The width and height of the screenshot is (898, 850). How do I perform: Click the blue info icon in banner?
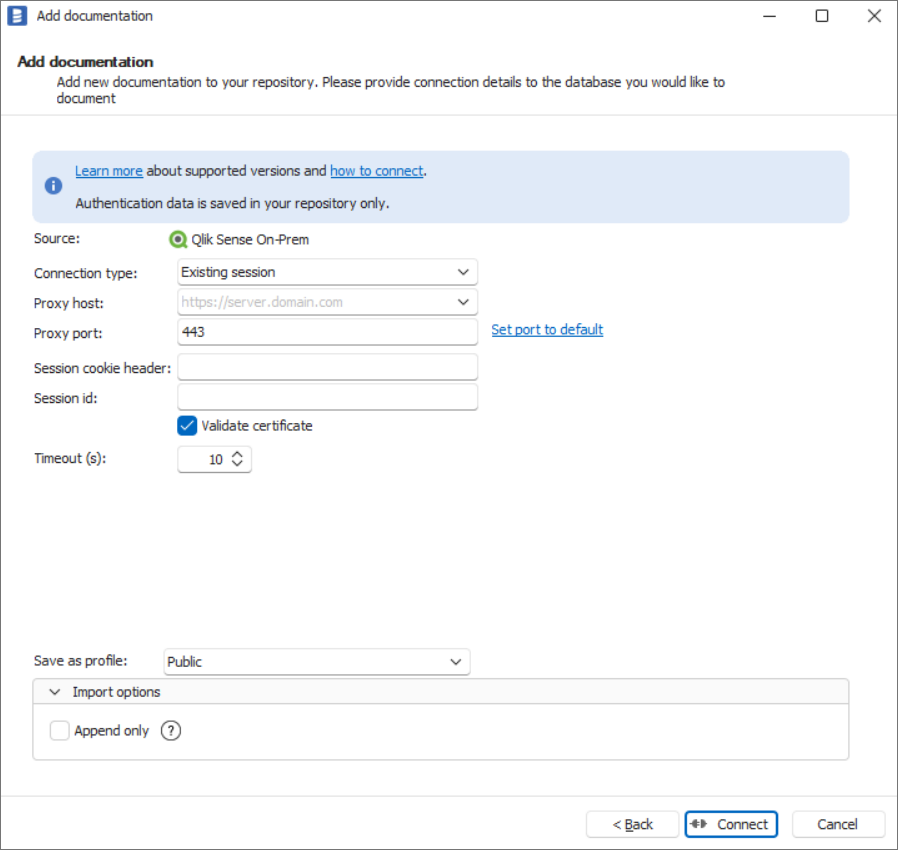point(53,187)
